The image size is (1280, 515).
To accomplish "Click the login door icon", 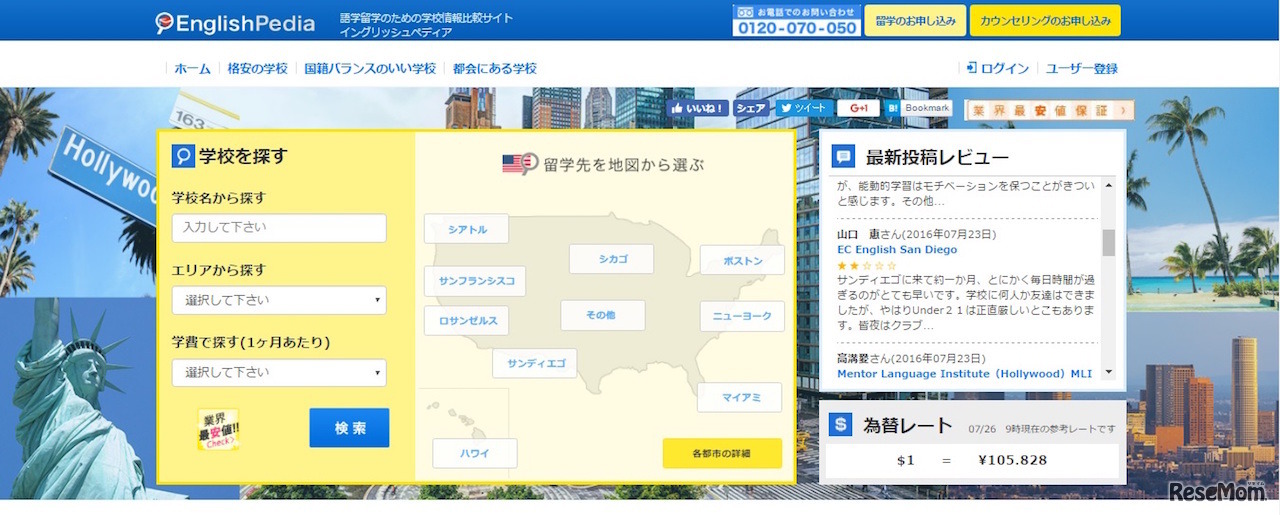I will [971, 68].
